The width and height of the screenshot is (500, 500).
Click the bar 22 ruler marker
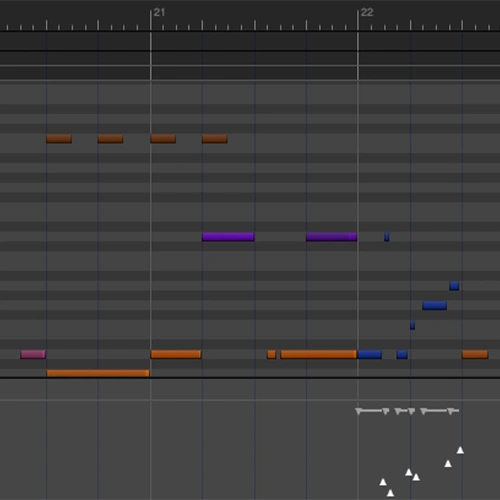[367, 13]
